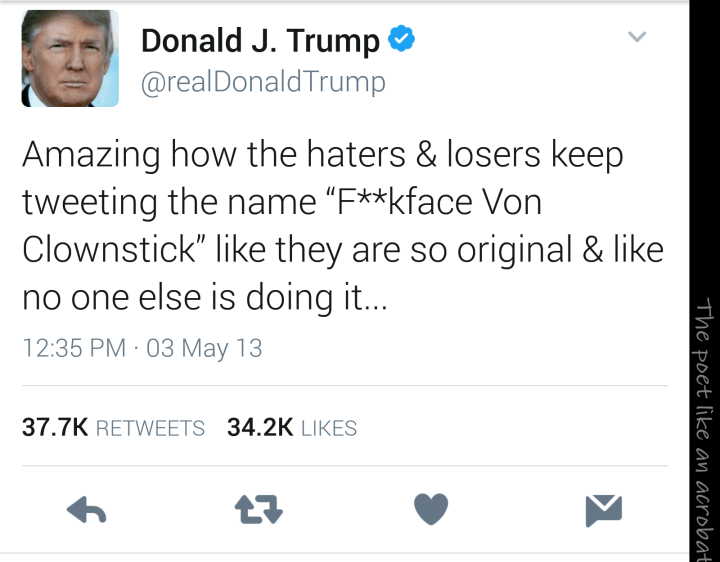This screenshot has height=562, width=720.
Task: Click the Donald J. Trump display name
Action: 260,41
